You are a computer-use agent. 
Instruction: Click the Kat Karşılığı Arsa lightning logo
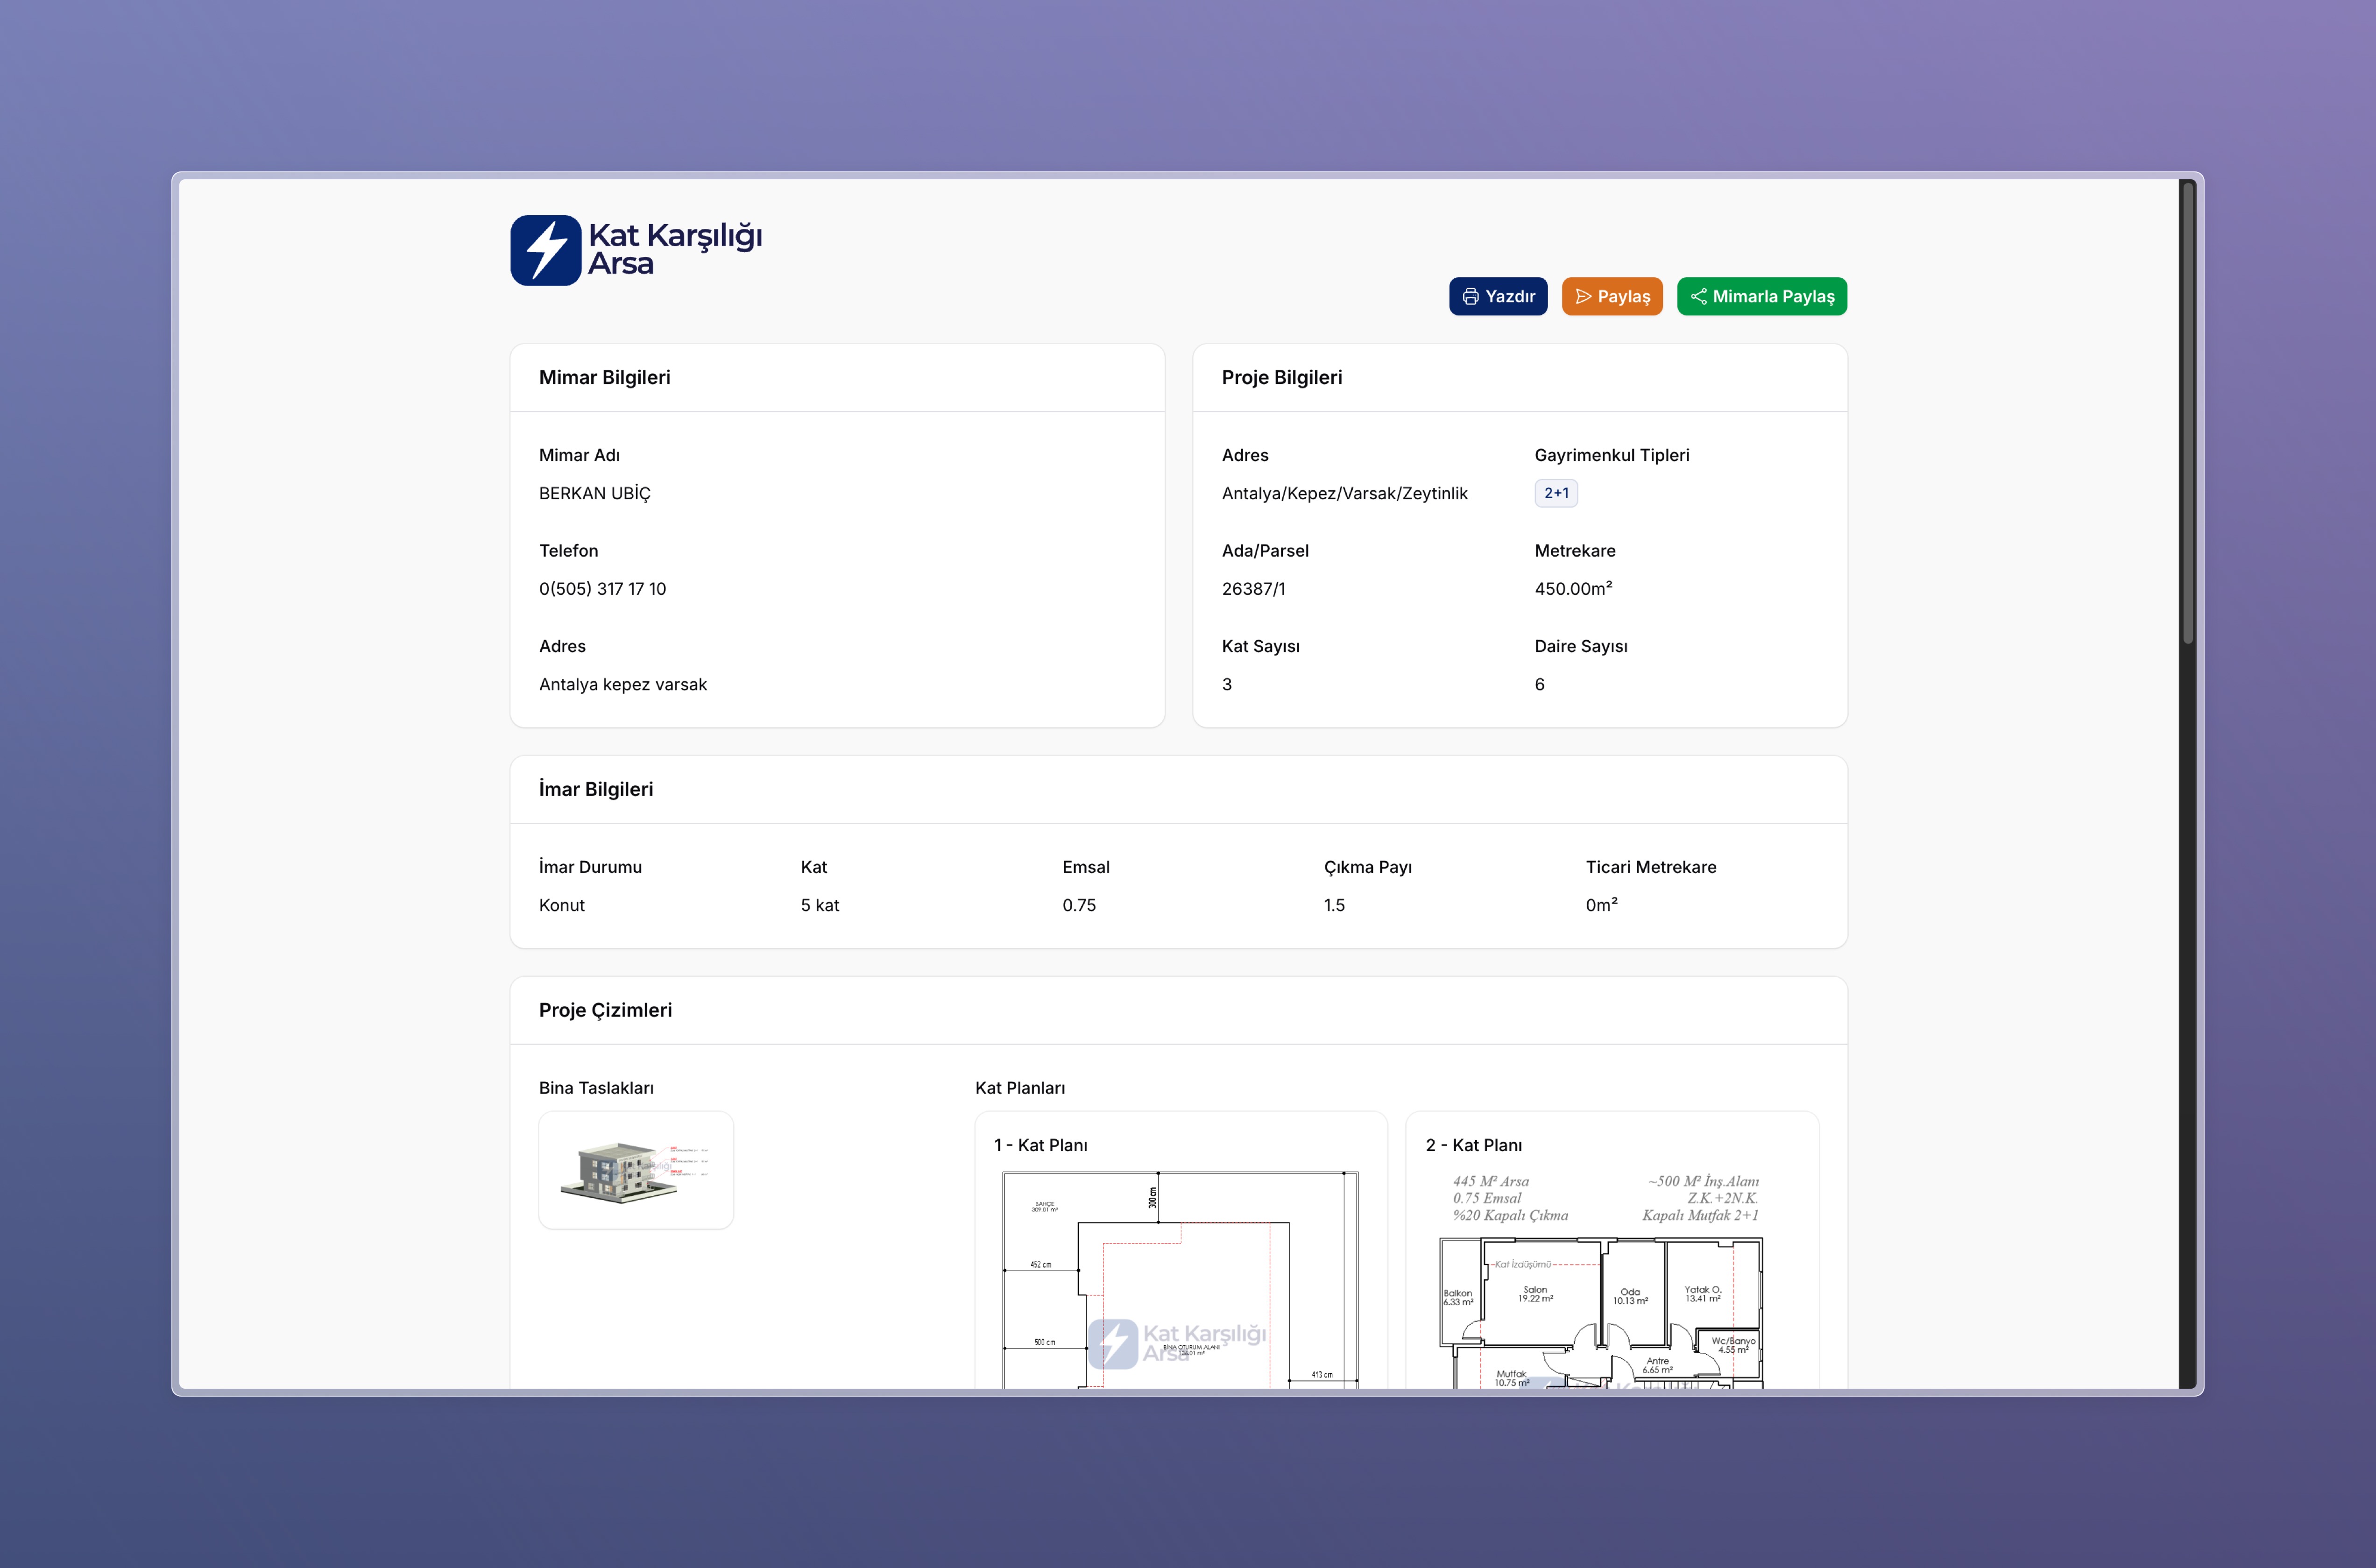(545, 250)
